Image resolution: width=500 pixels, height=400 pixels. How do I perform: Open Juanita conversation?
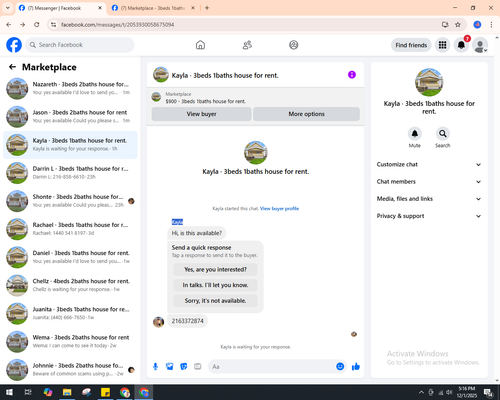click(x=70, y=313)
